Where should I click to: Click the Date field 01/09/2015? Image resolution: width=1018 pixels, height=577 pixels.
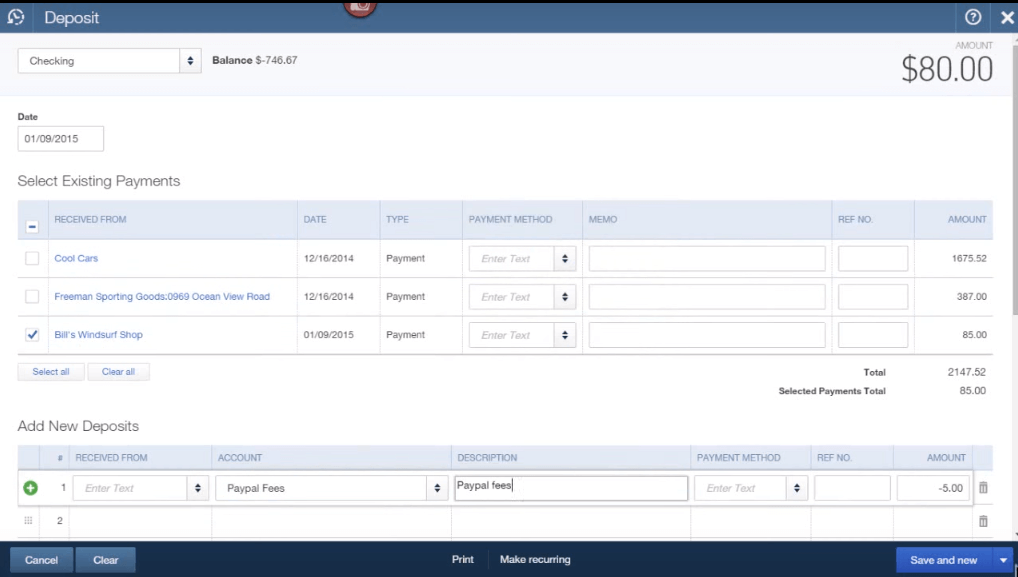click(x=60, y=139)
